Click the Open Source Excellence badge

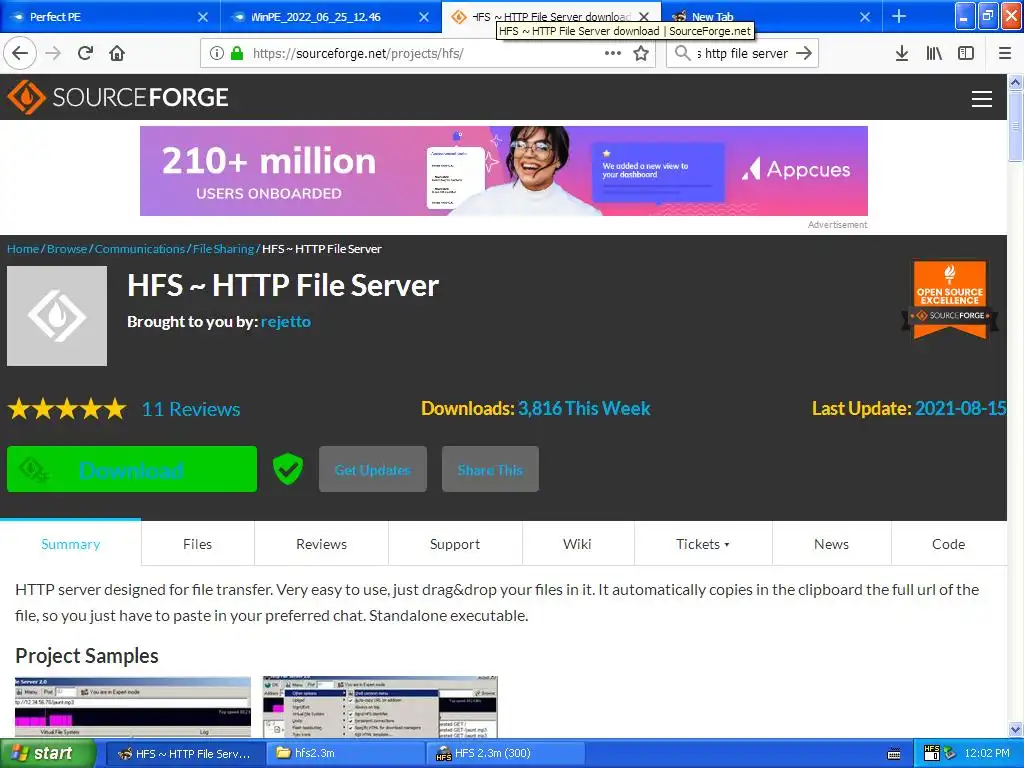pos(950,300)
